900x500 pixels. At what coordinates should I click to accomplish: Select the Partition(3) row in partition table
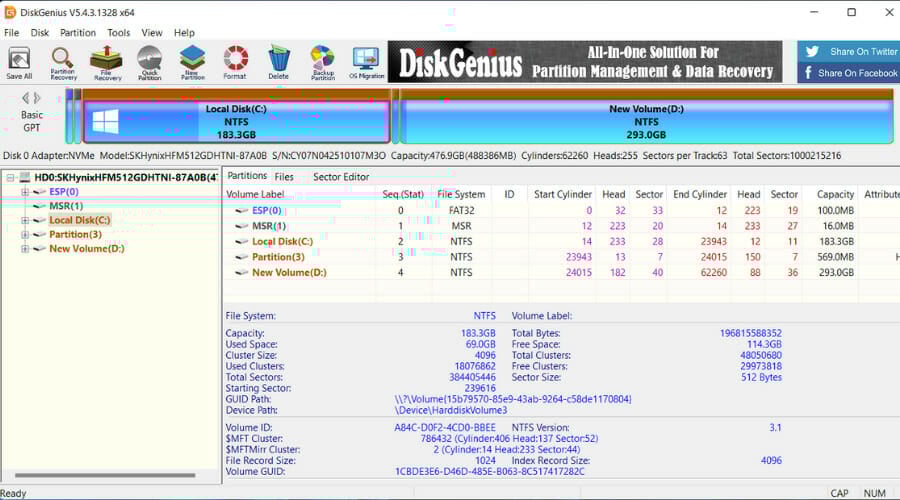coord(561,257)
